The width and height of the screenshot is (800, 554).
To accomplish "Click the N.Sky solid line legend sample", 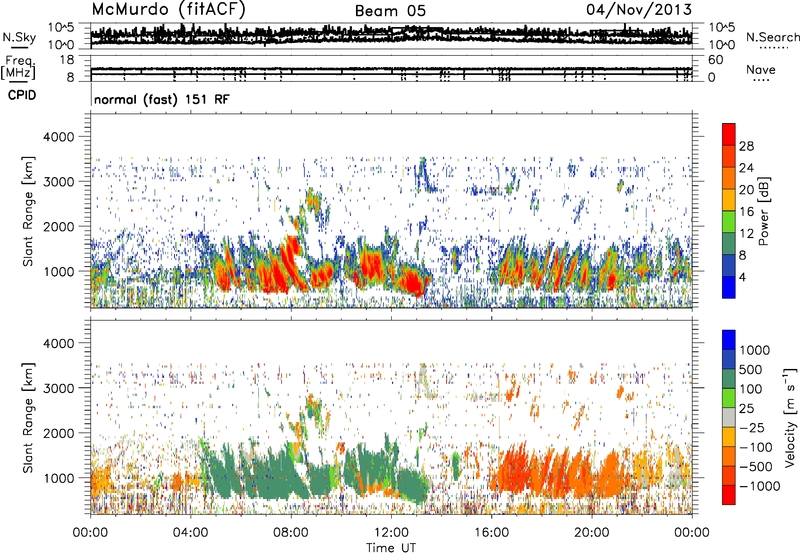I will coord(19,48).
